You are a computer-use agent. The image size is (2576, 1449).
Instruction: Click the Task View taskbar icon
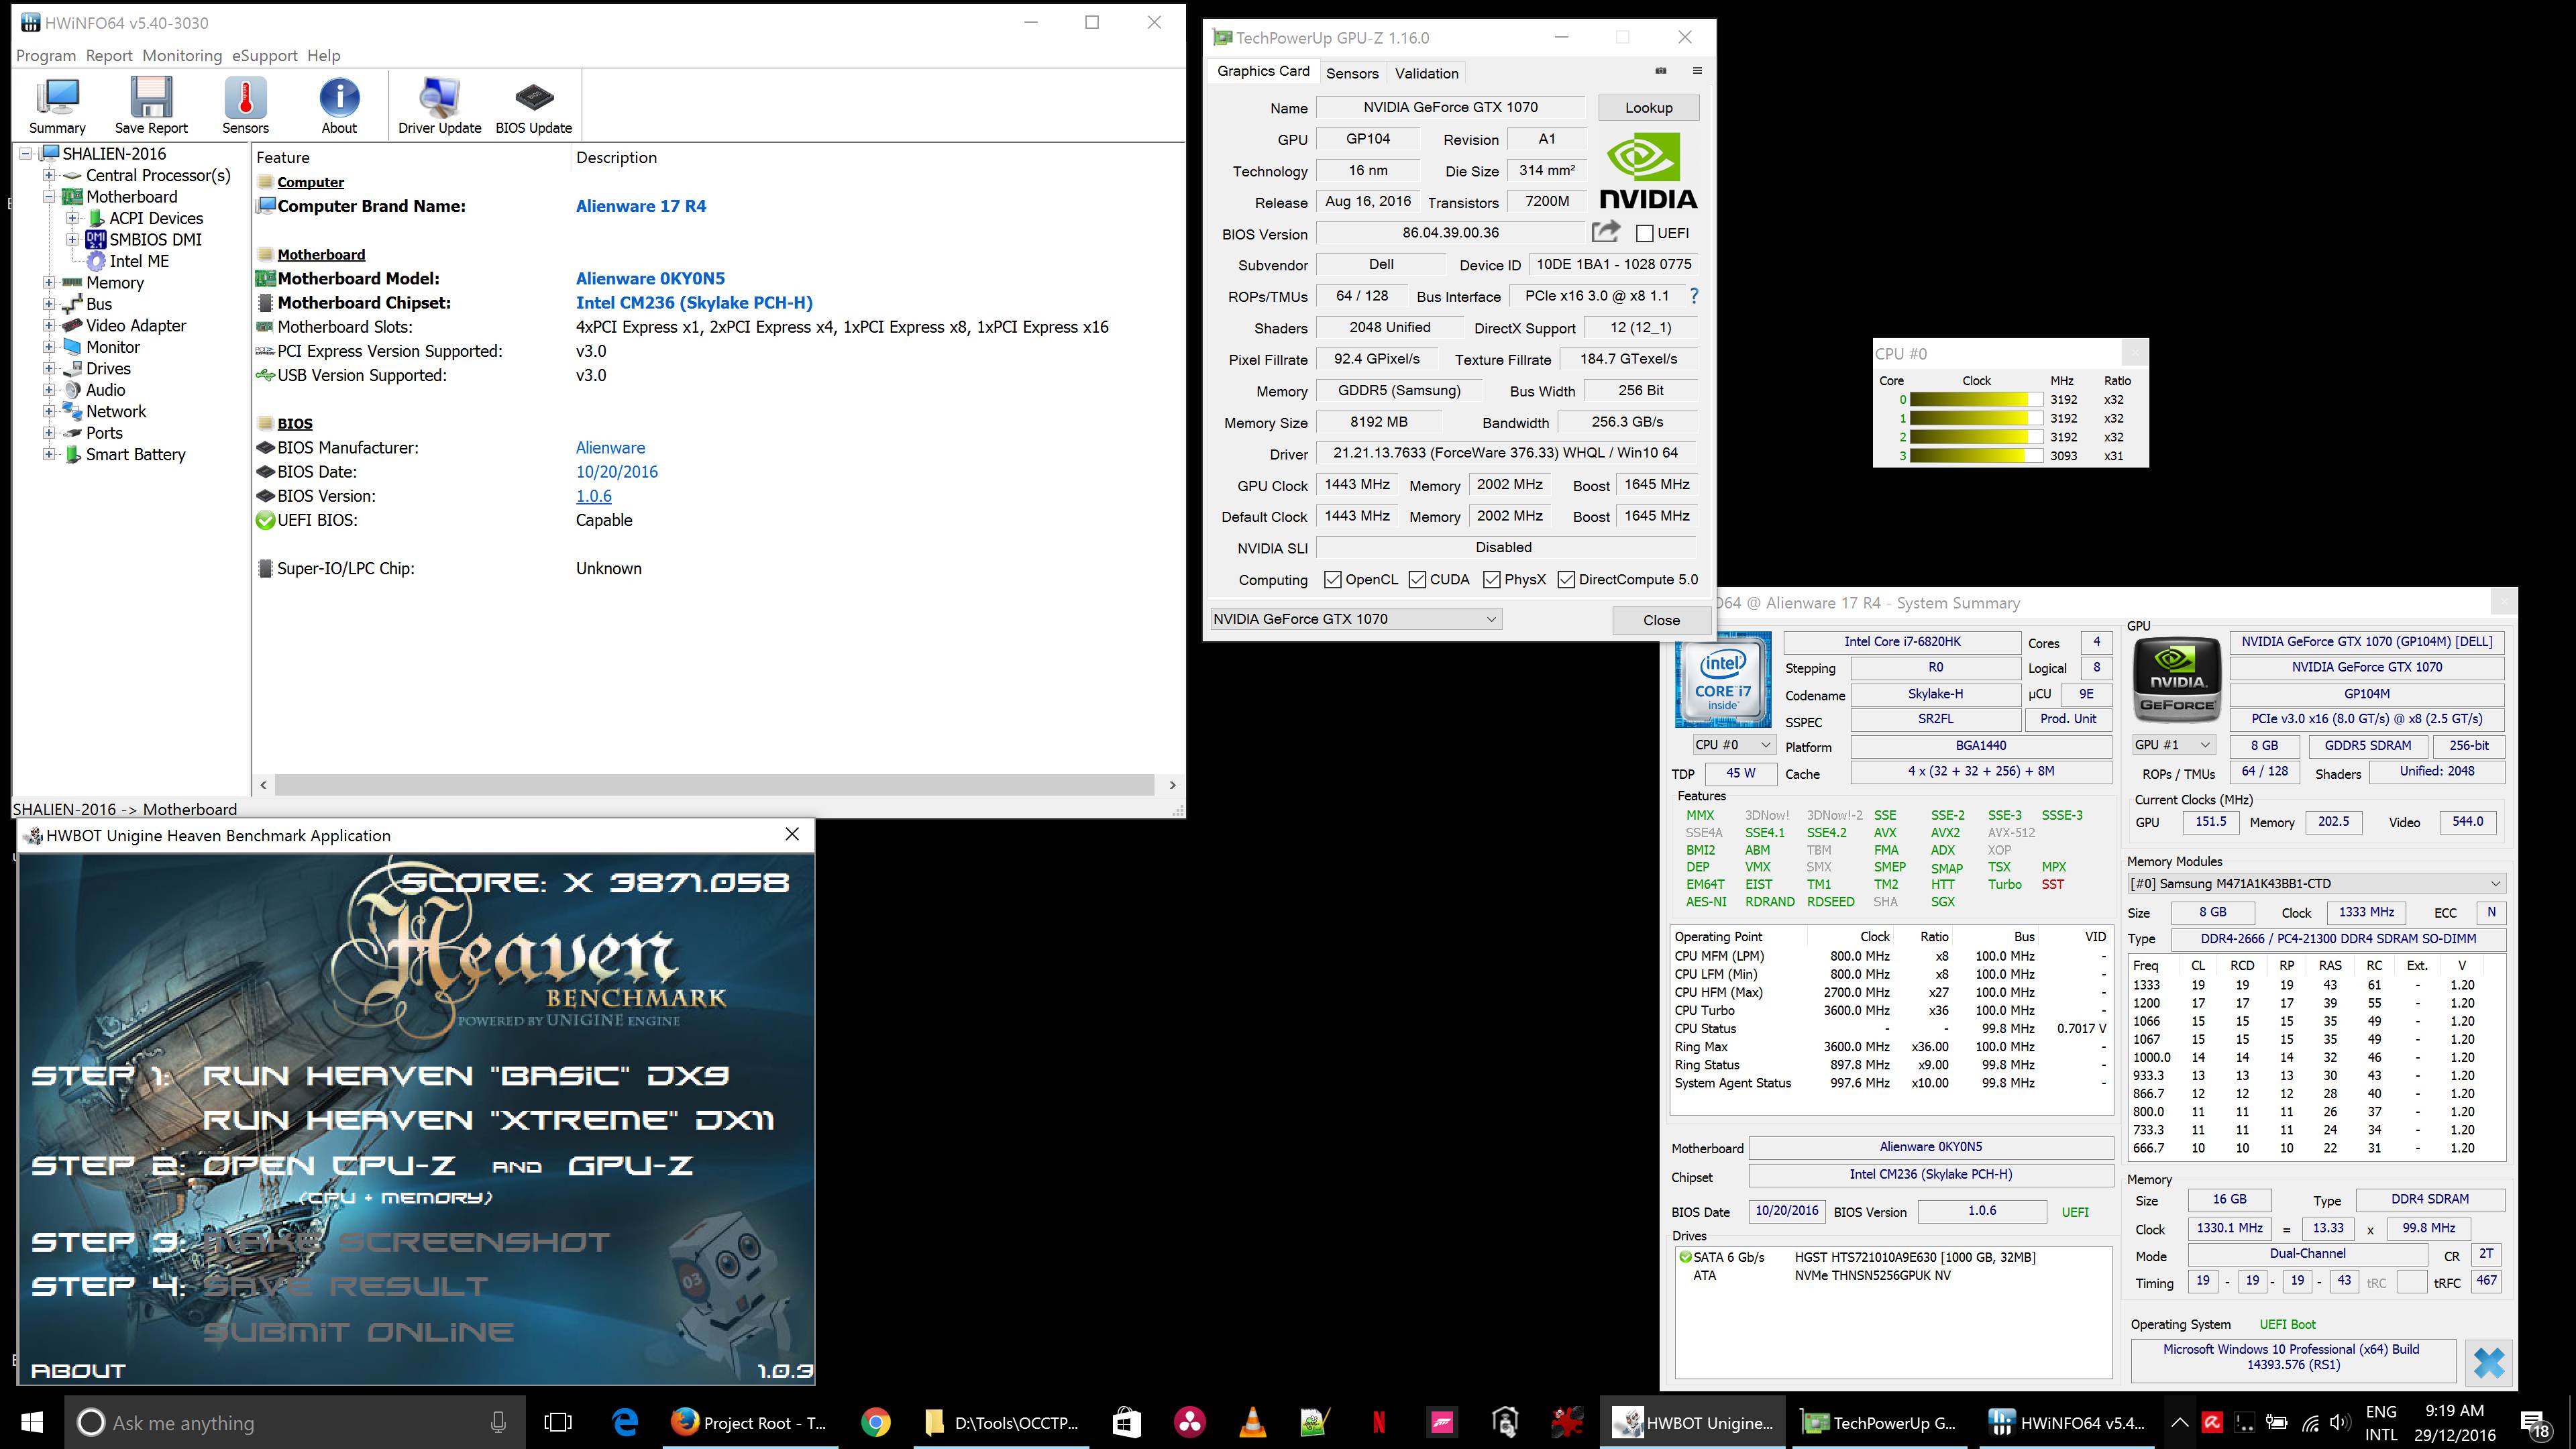[x=558, y=1422]
